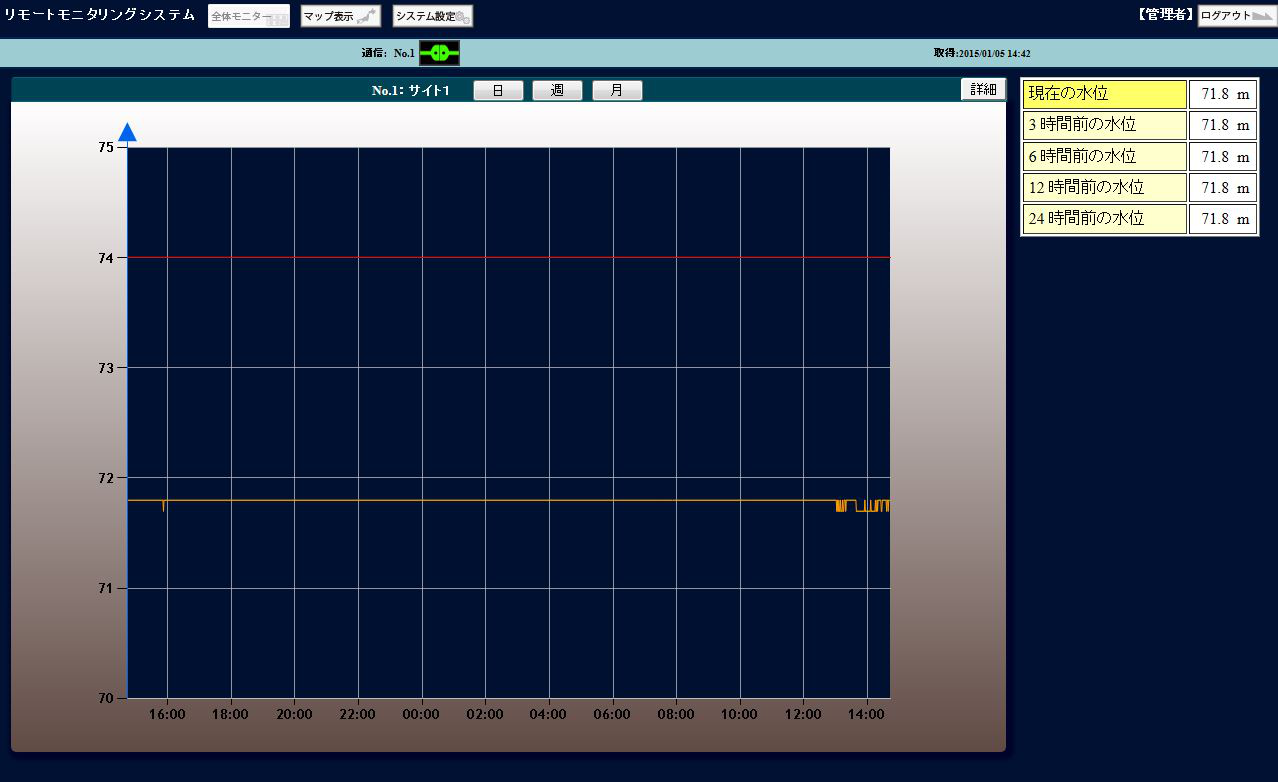
Task: Click the 00:00 time axis label
Action: click(421, 715)
